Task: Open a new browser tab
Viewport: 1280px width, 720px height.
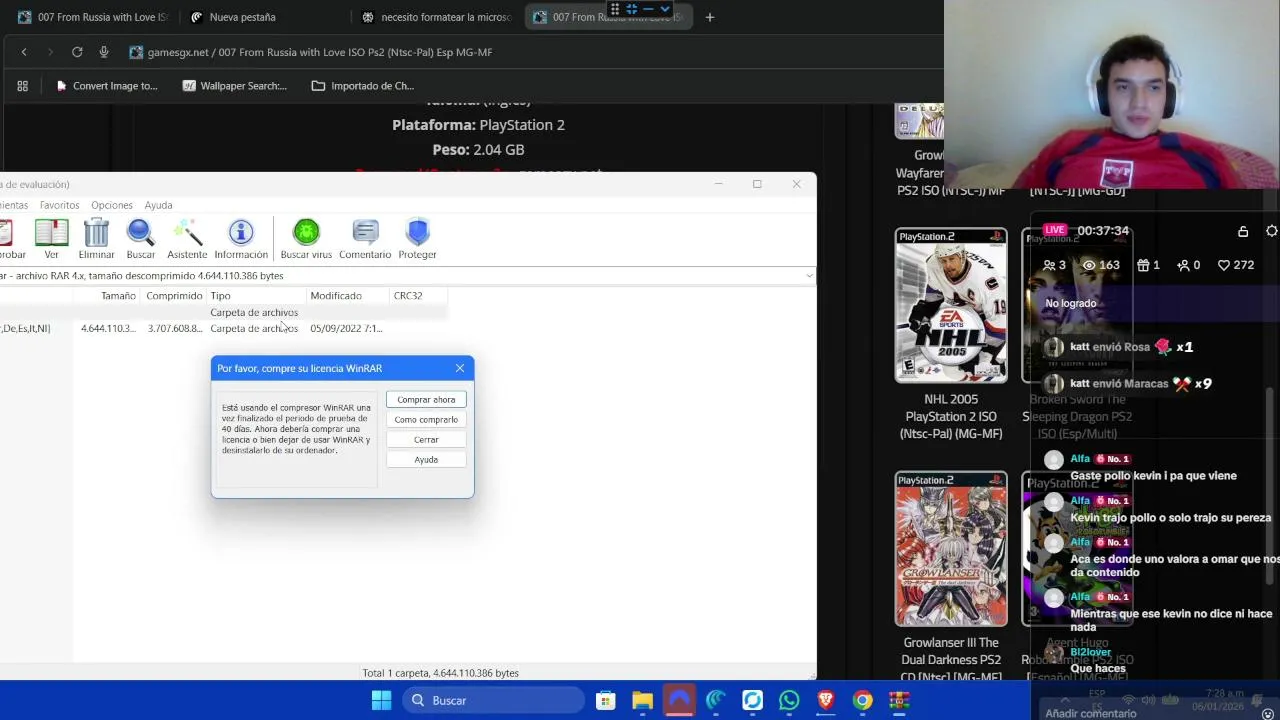Action: click(710, 17)
